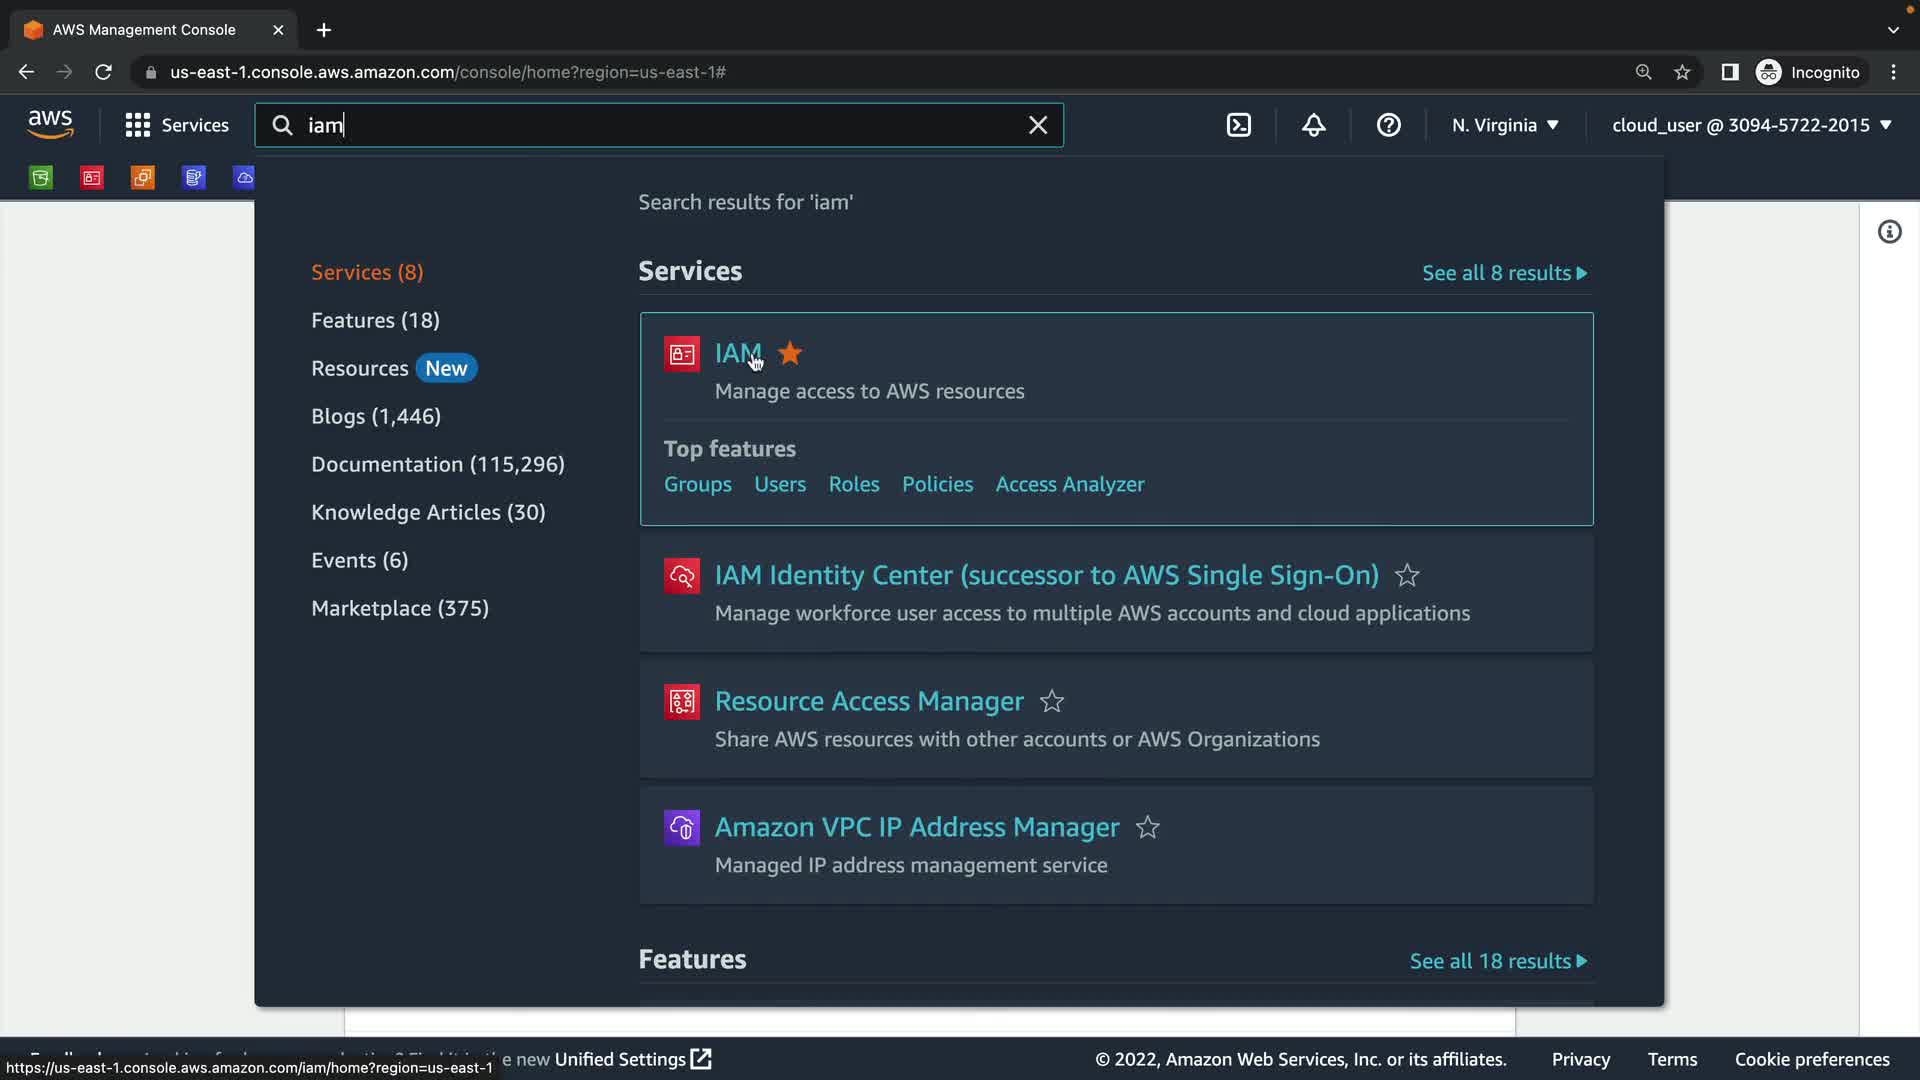Expand the N. Virginia region dropdown

tap(1505, 125)
